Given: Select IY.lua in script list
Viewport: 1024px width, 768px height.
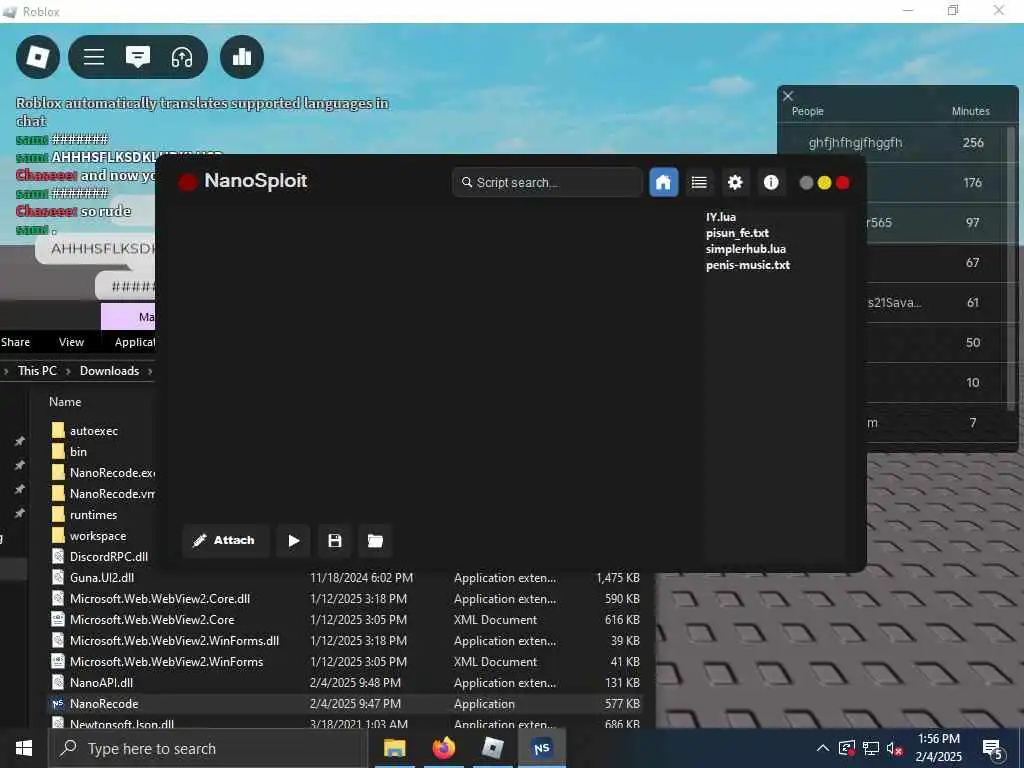Looking at the screenshot, I should 721,217.
